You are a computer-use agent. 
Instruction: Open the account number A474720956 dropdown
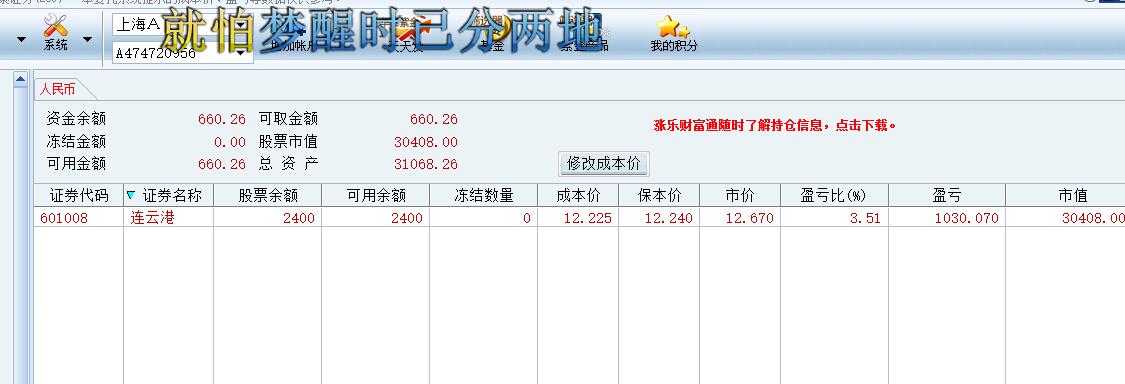pos(183,52)
